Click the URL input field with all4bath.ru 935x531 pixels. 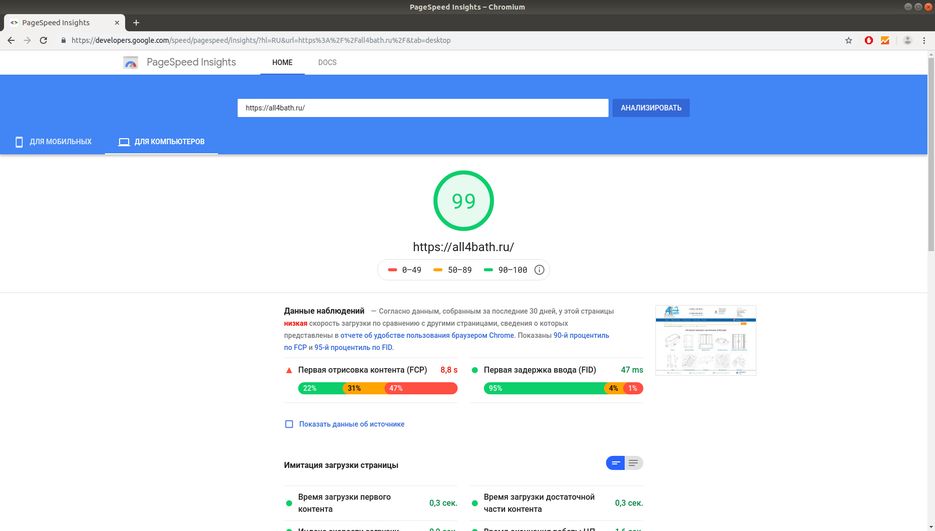pos(423,108)
